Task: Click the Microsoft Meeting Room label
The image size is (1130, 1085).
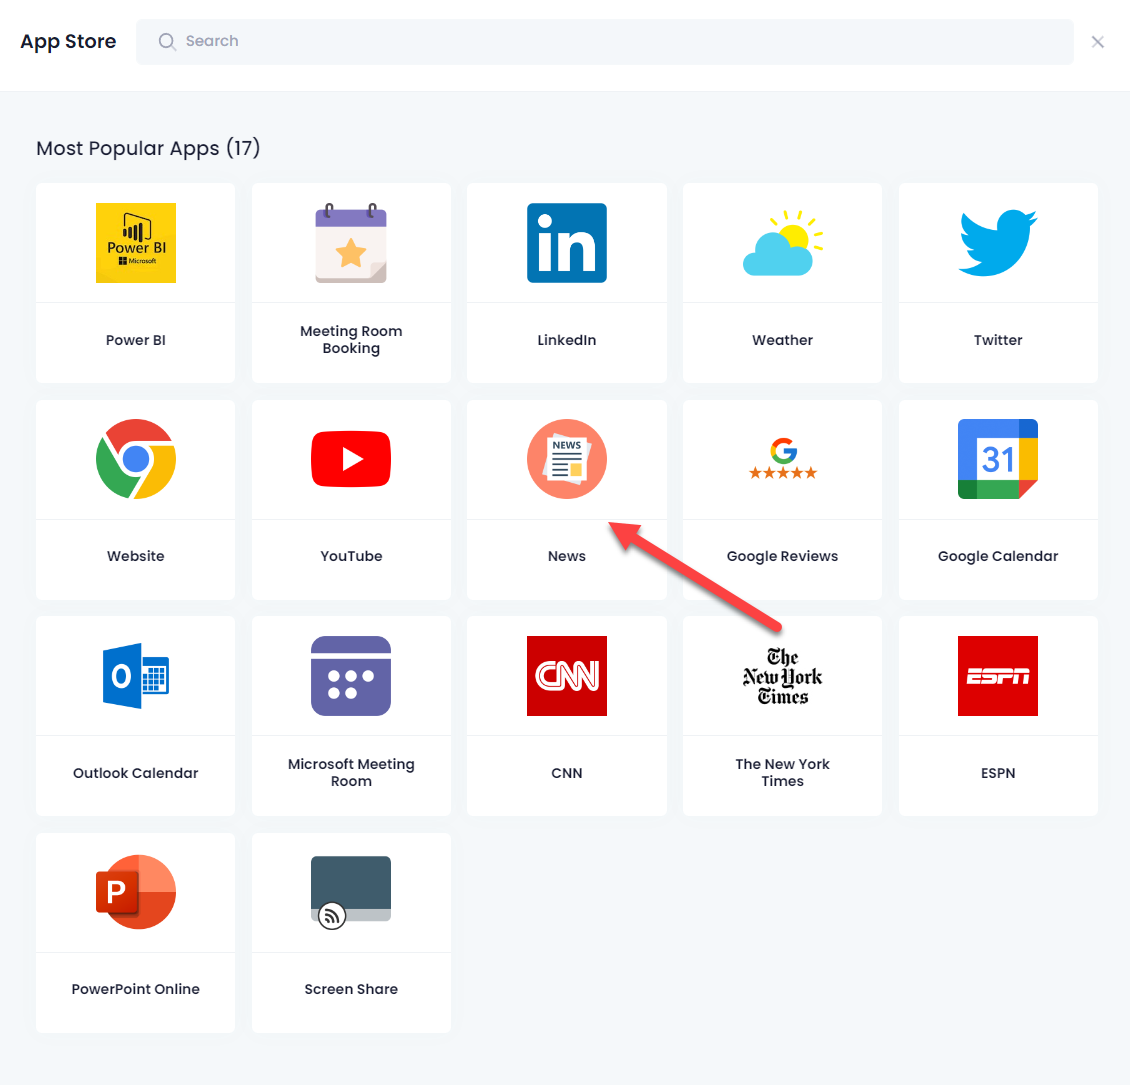Action: coord(351,773)
